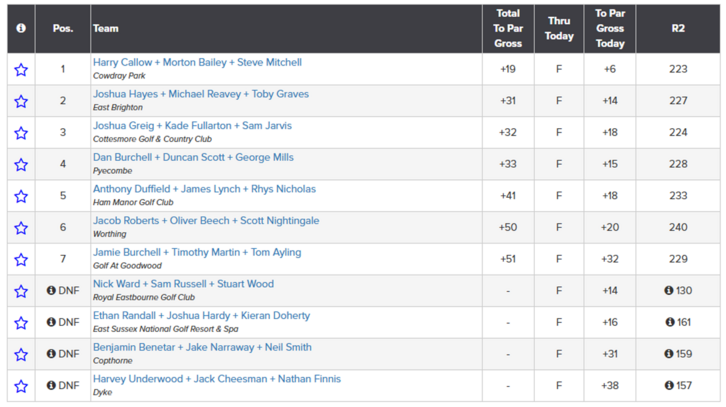Open Jacob Roberts + Oliver Beech team link
Screen dimensions: 726x407
pyautogui.click(x=206, y=221)
